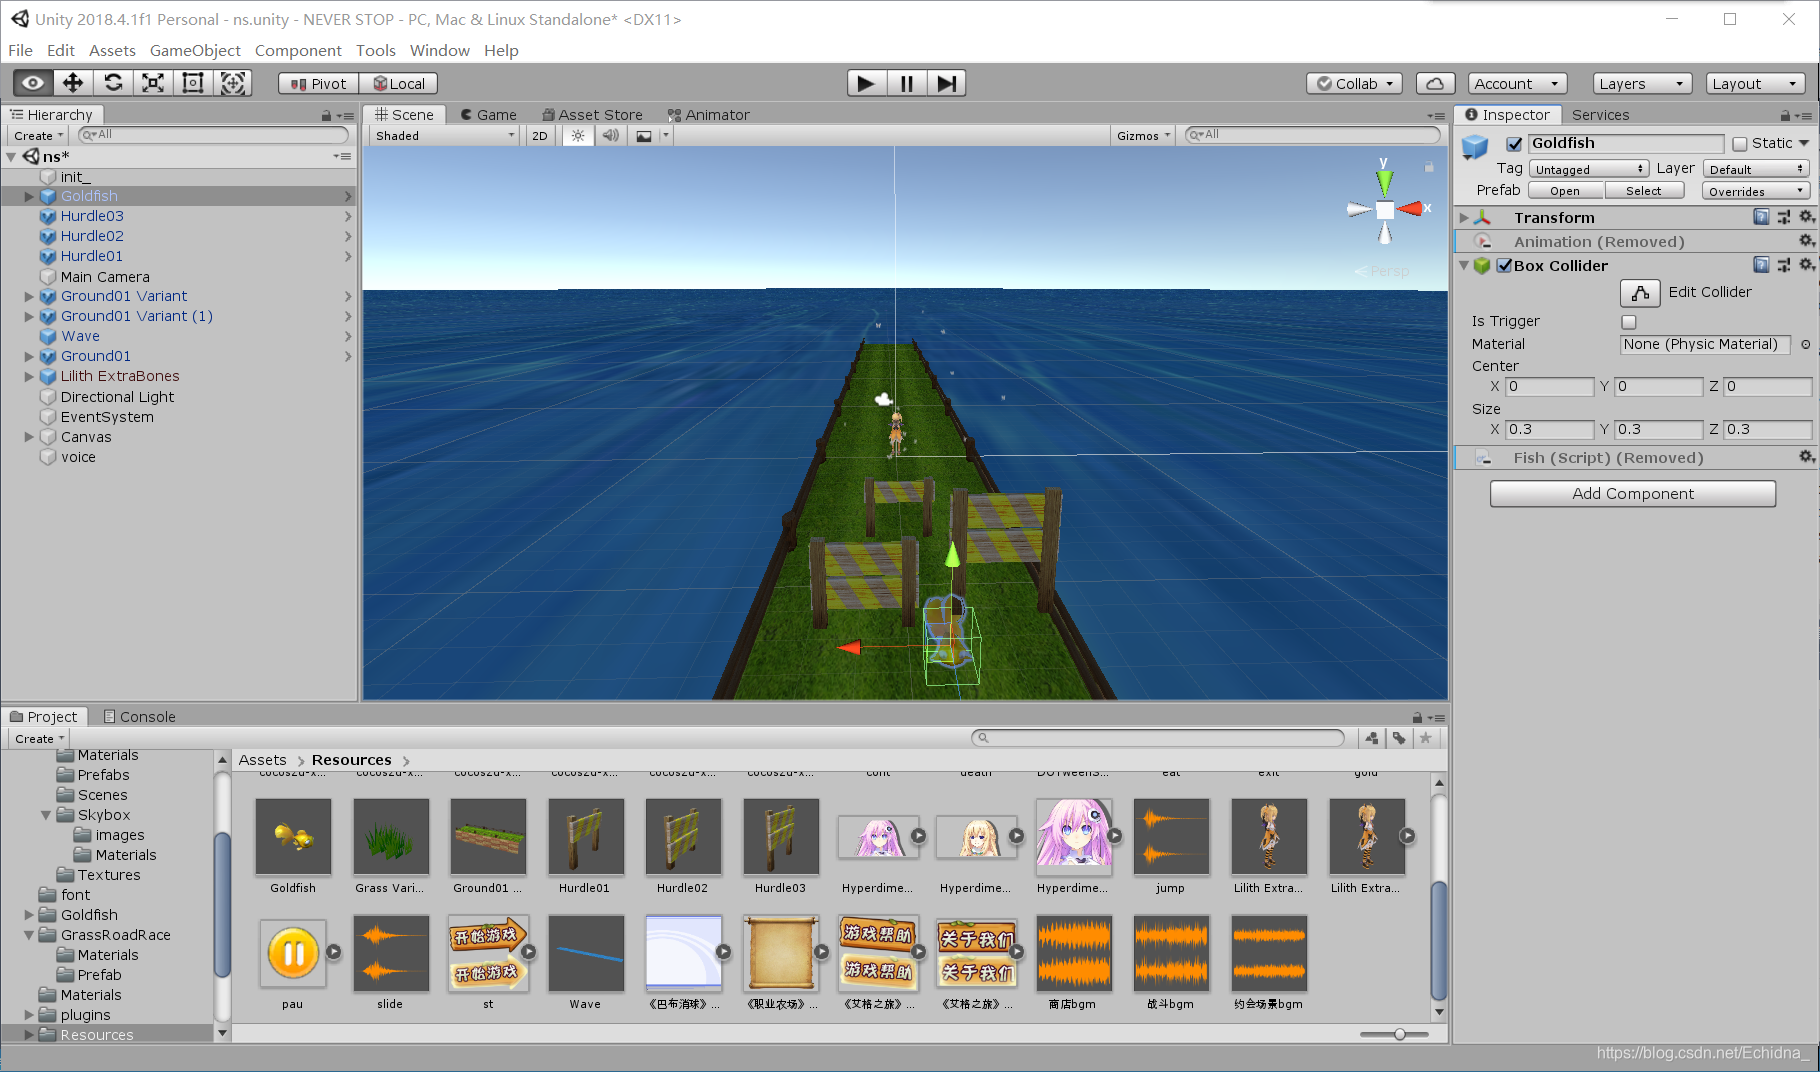Click the favorites star icon
The height and width of the screenshot is (1072, 1820).
pos(1426,738)
